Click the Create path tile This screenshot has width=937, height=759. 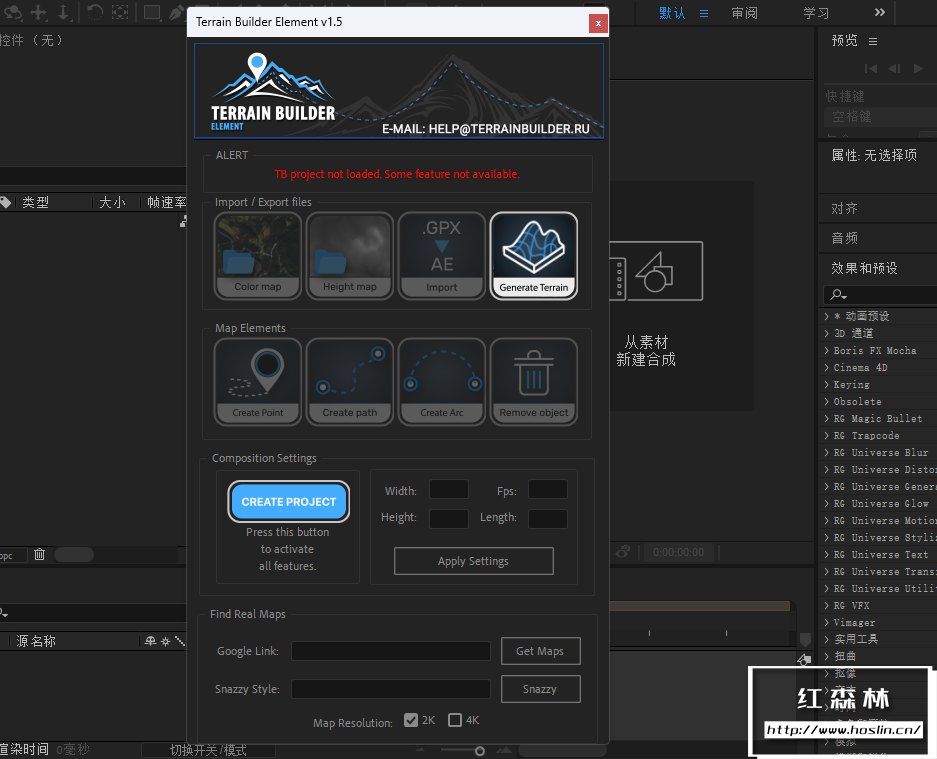[350, 381]
